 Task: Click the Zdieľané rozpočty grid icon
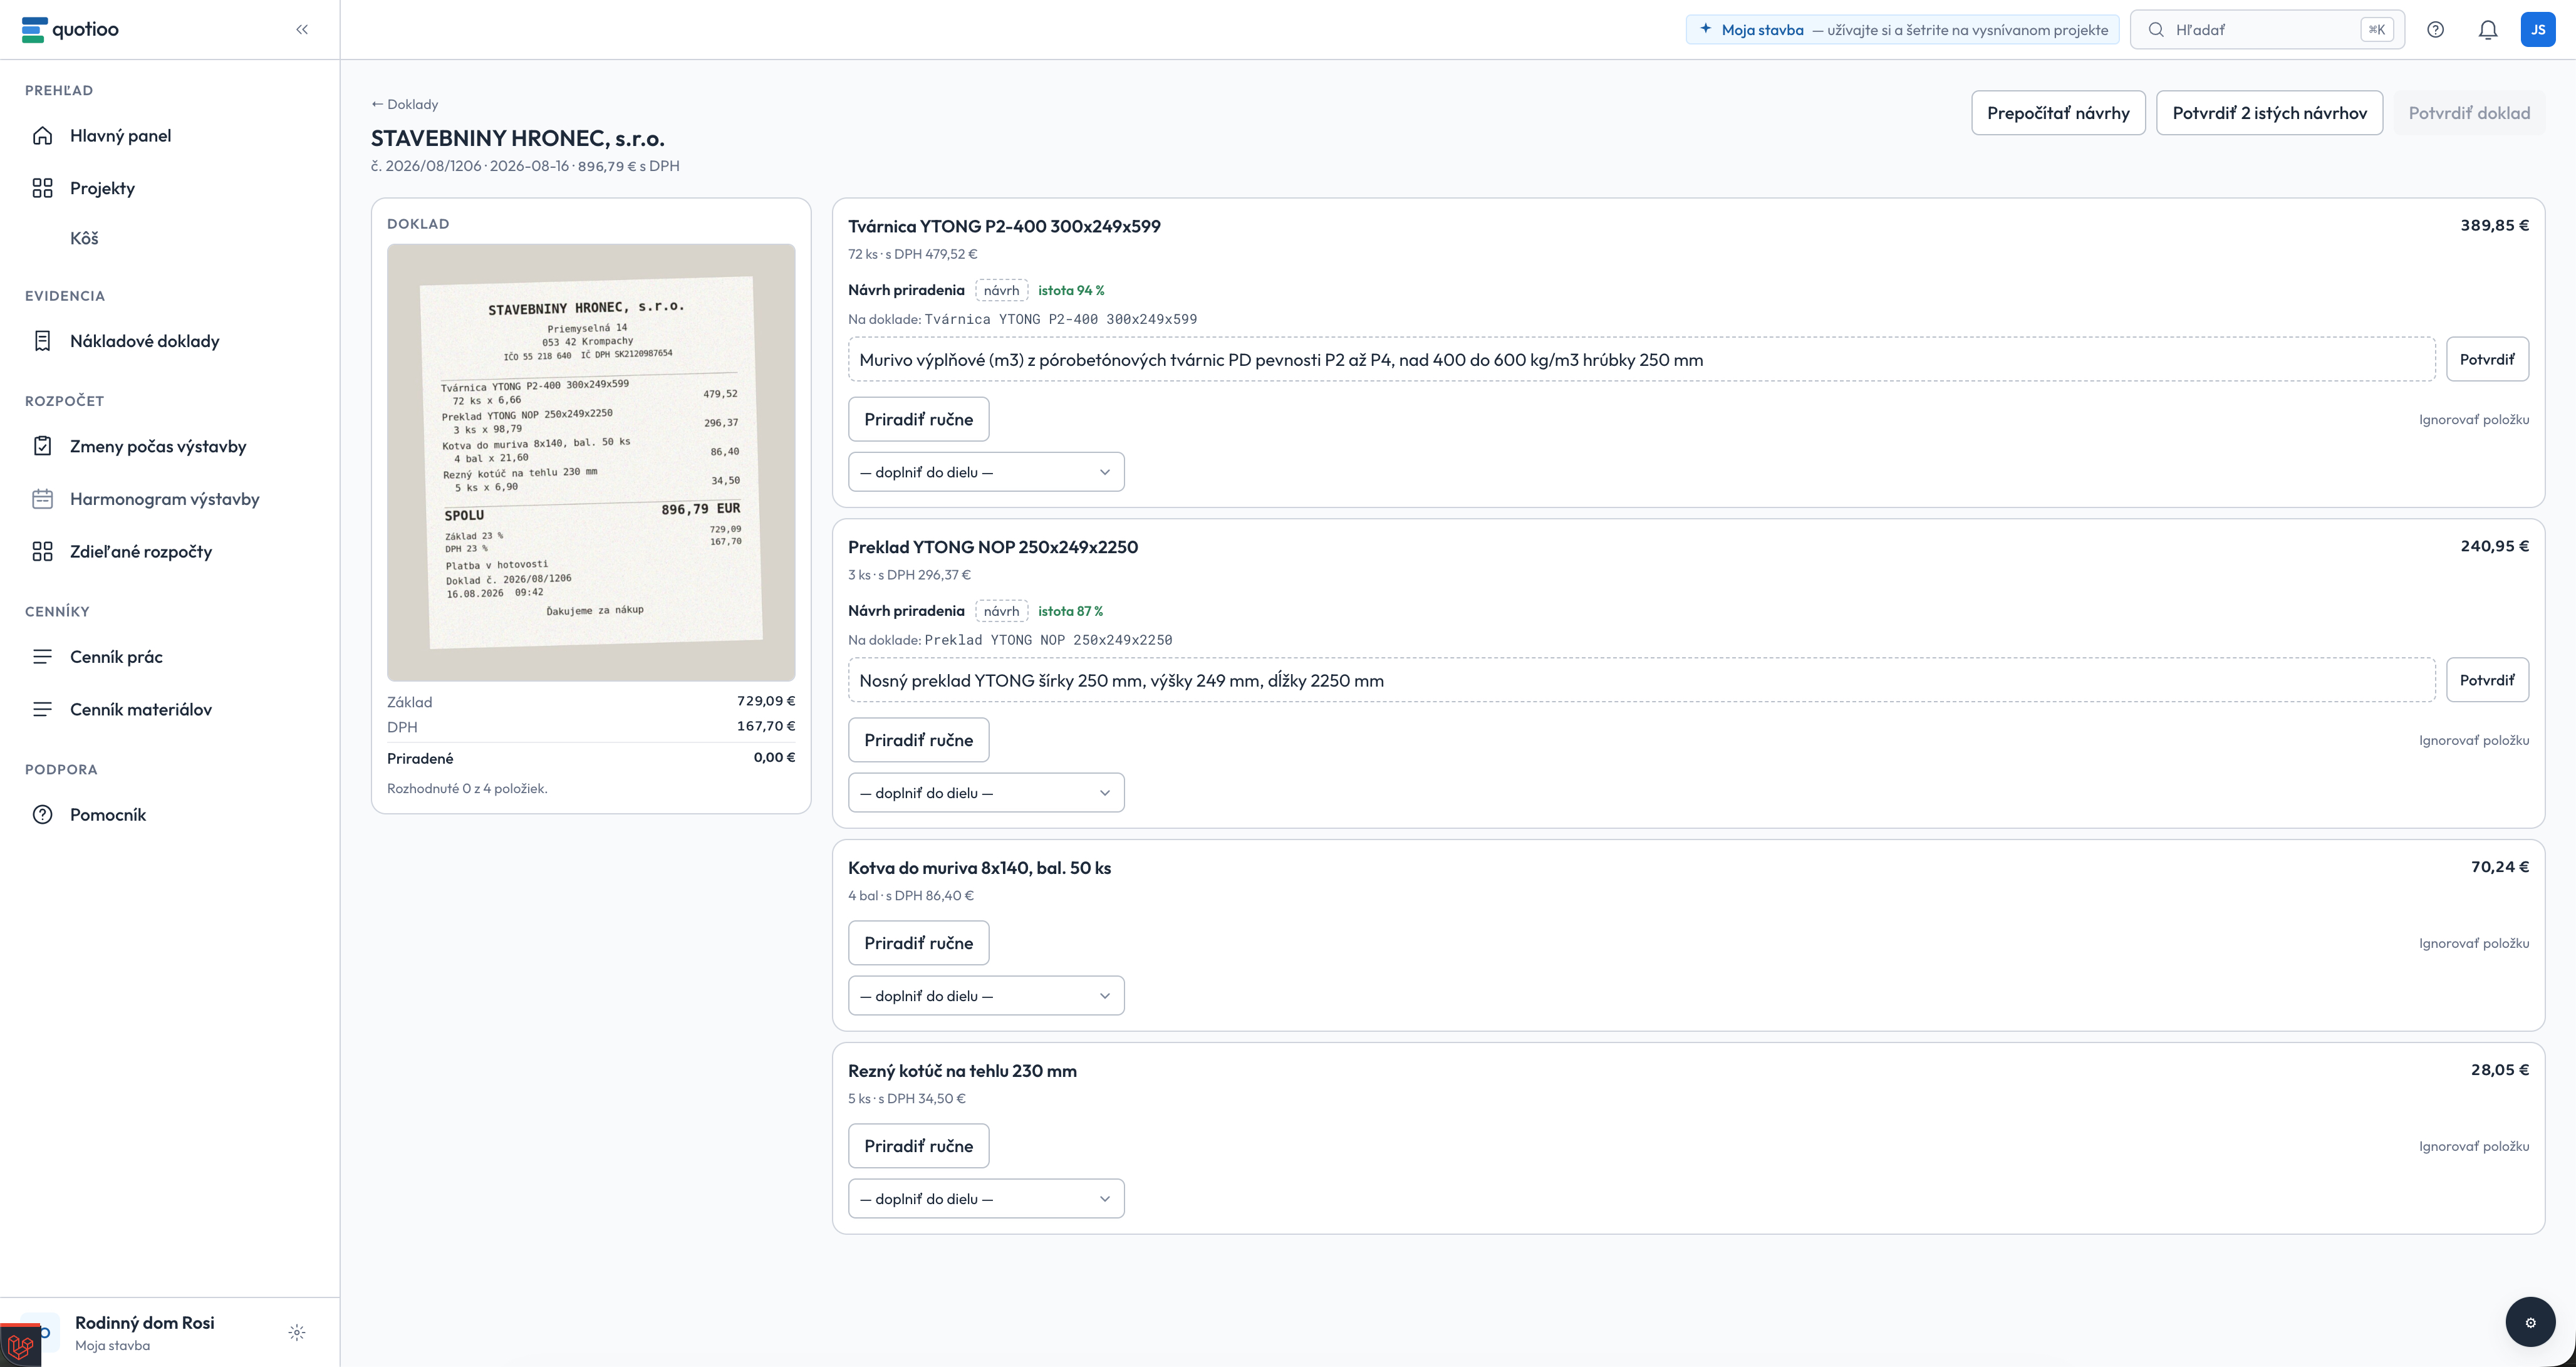tap(42, 552)
